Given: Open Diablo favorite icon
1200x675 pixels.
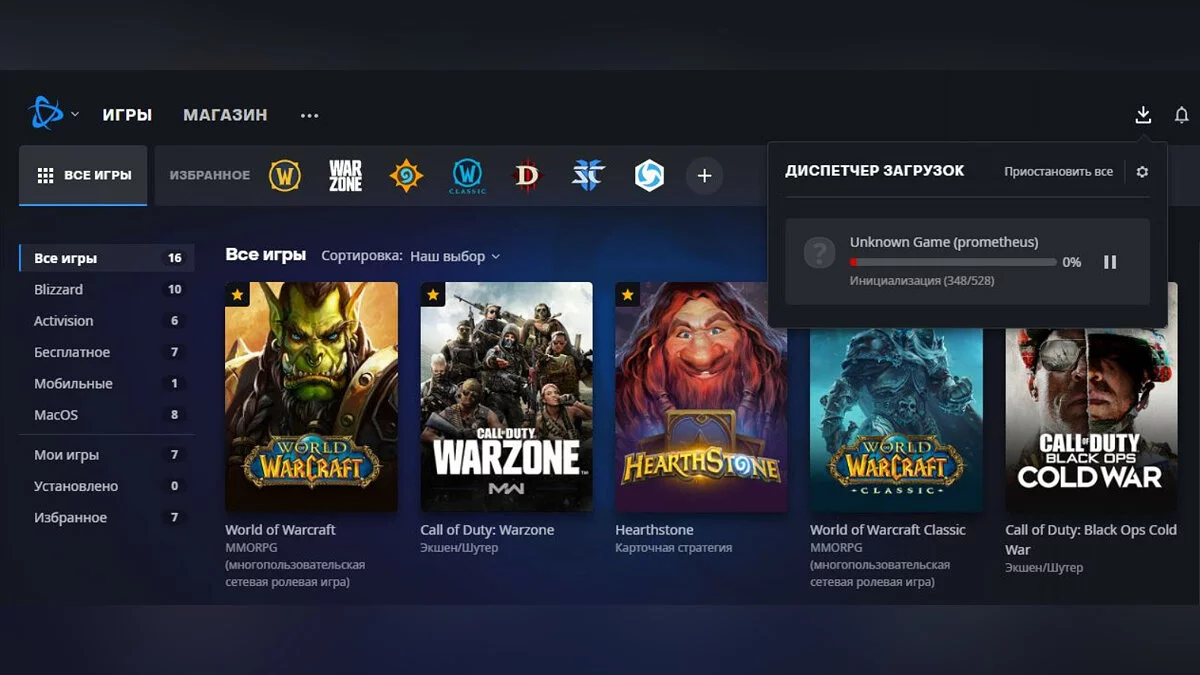Looking at the screenshot, I should pos(527,176).
